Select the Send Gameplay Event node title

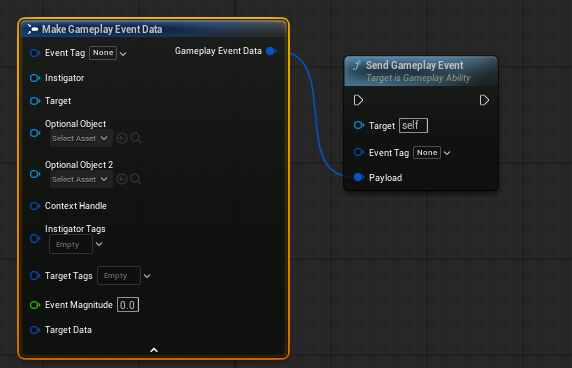(414, 65)
